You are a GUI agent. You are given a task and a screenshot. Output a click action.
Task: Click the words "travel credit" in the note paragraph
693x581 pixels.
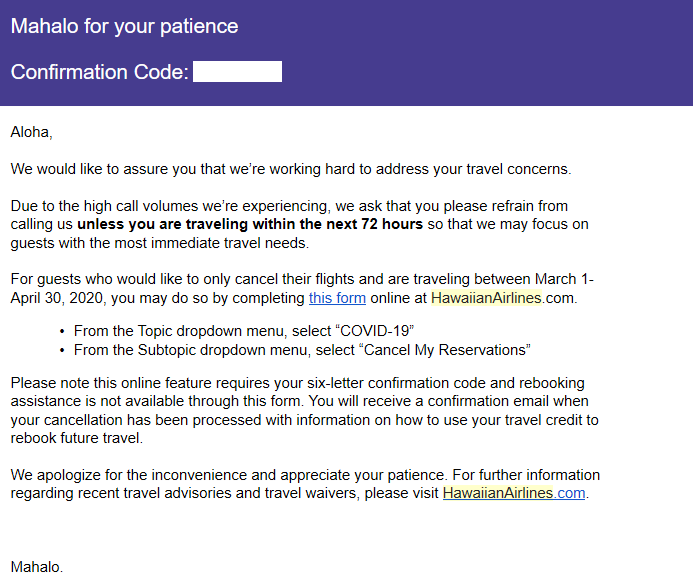click(x=545, y=420)
